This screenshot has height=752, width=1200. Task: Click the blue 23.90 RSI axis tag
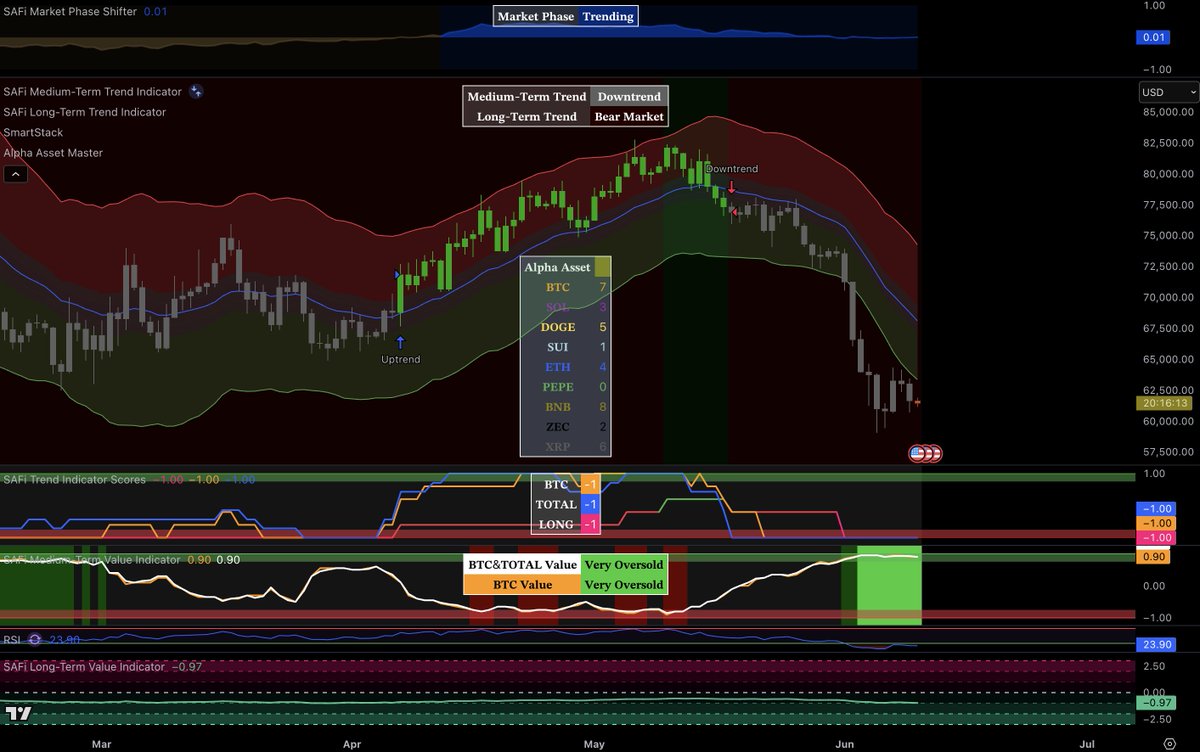pyautogui.click(x=1158, y=646)
